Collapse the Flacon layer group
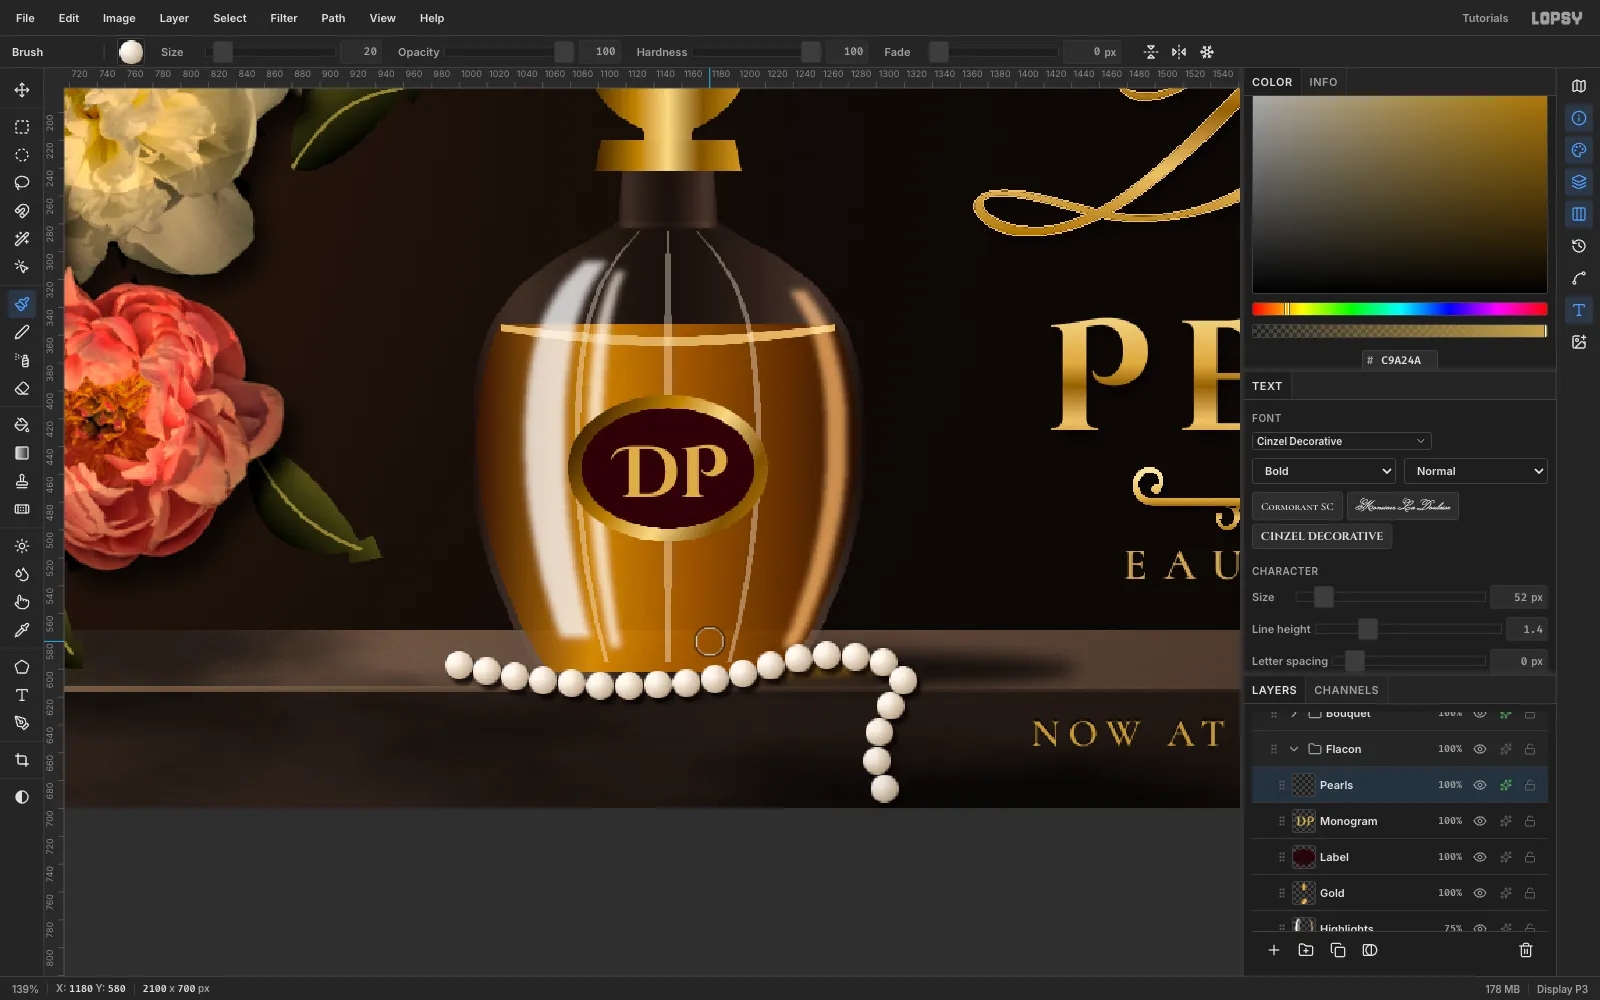This screenshot has width=1600, height=1000. [1294, 749]
